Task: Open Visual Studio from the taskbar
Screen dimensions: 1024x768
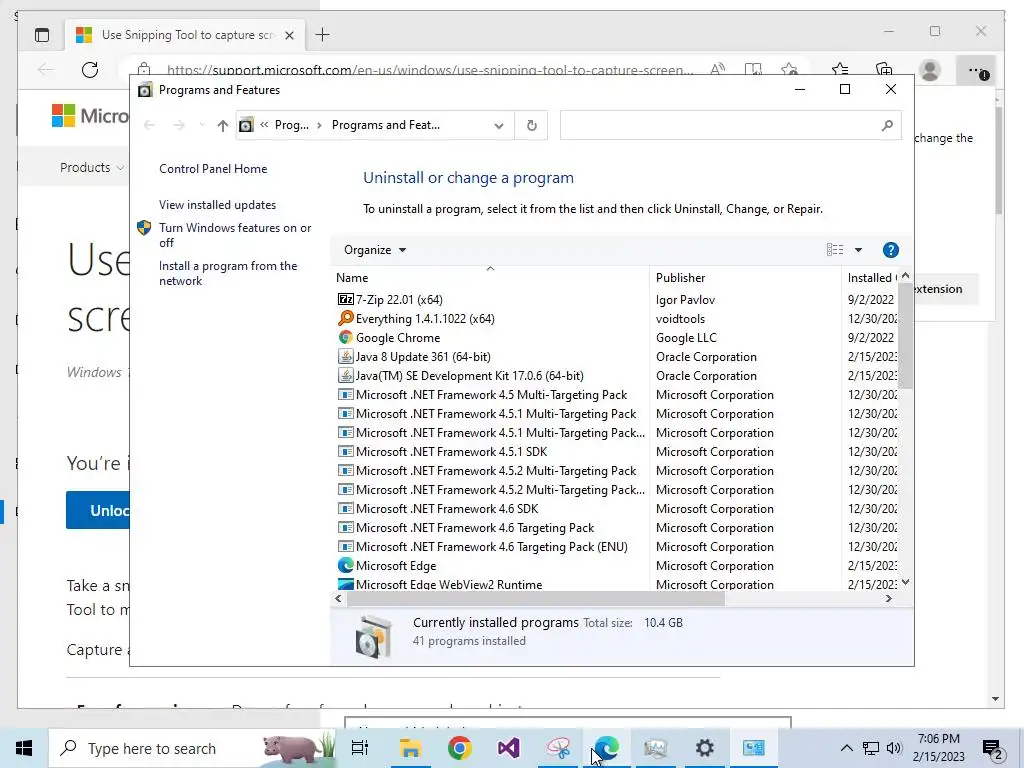Action: [x=508, y=748]
